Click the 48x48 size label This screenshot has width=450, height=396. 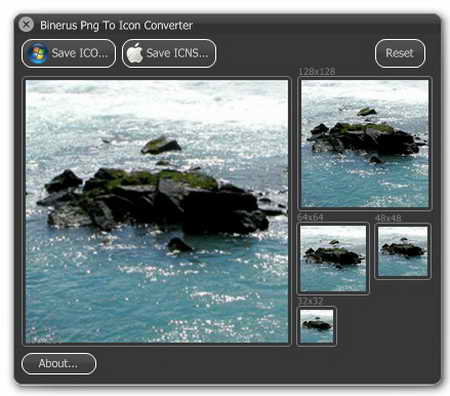pyautogui.click(x=388, y=219)
